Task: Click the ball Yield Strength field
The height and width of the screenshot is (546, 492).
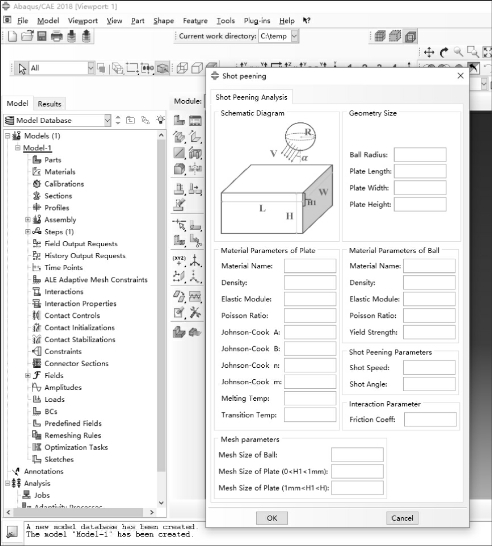Action: [x=429, y=332]
